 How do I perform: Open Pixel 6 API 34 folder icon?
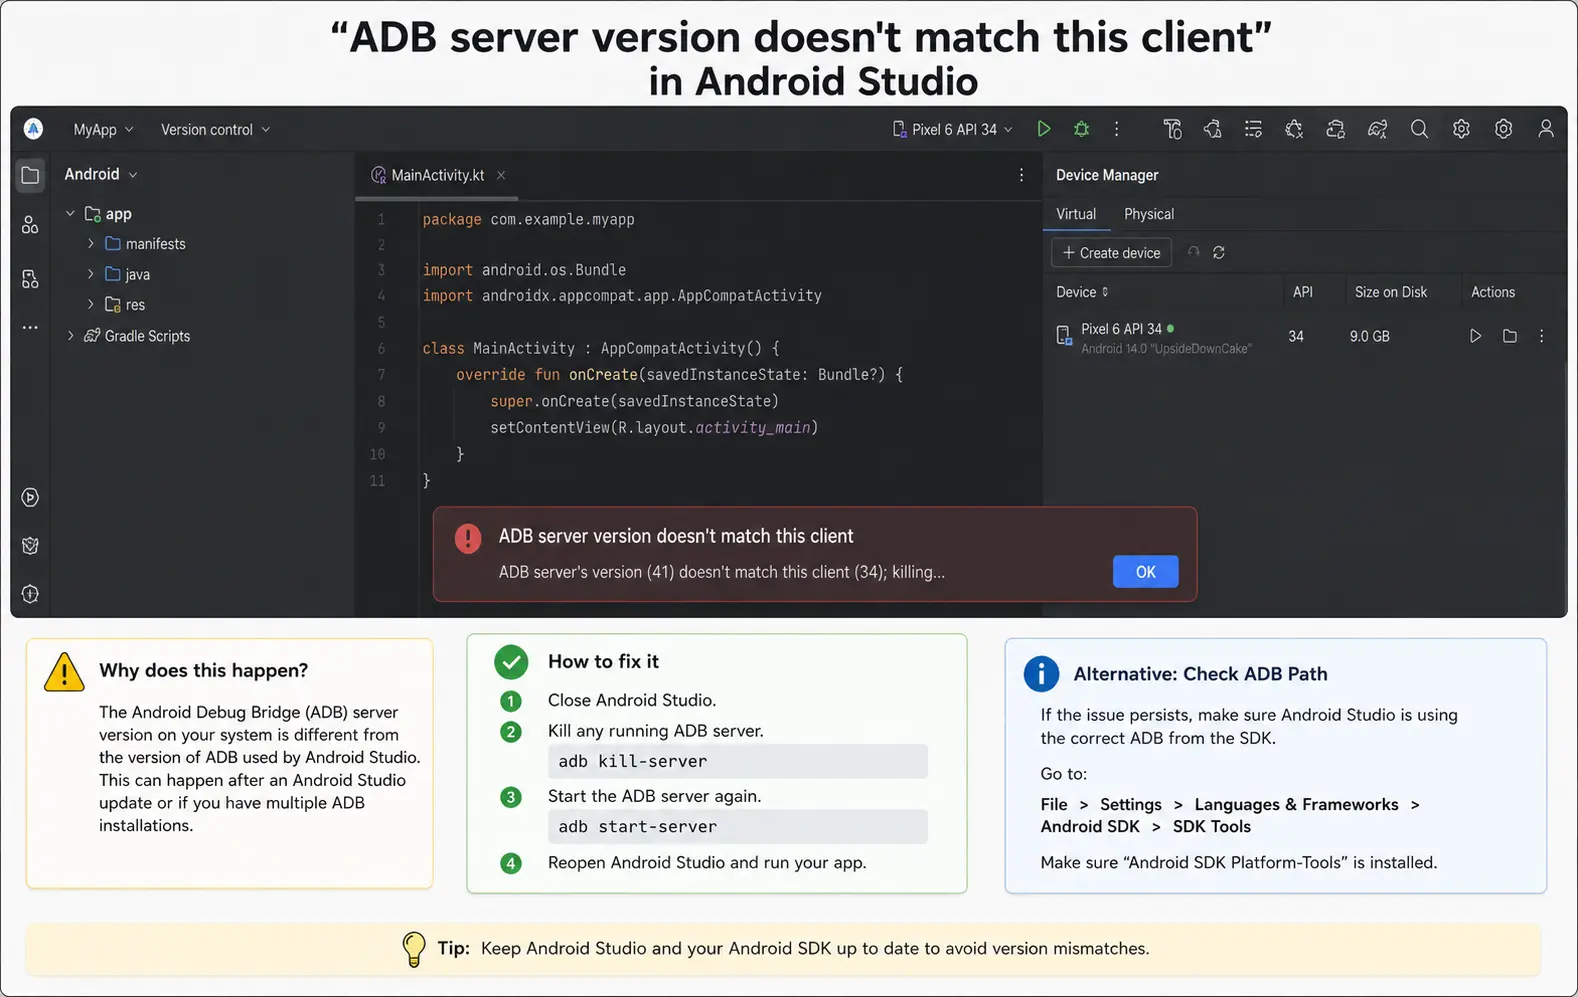tap(1510, 336)
